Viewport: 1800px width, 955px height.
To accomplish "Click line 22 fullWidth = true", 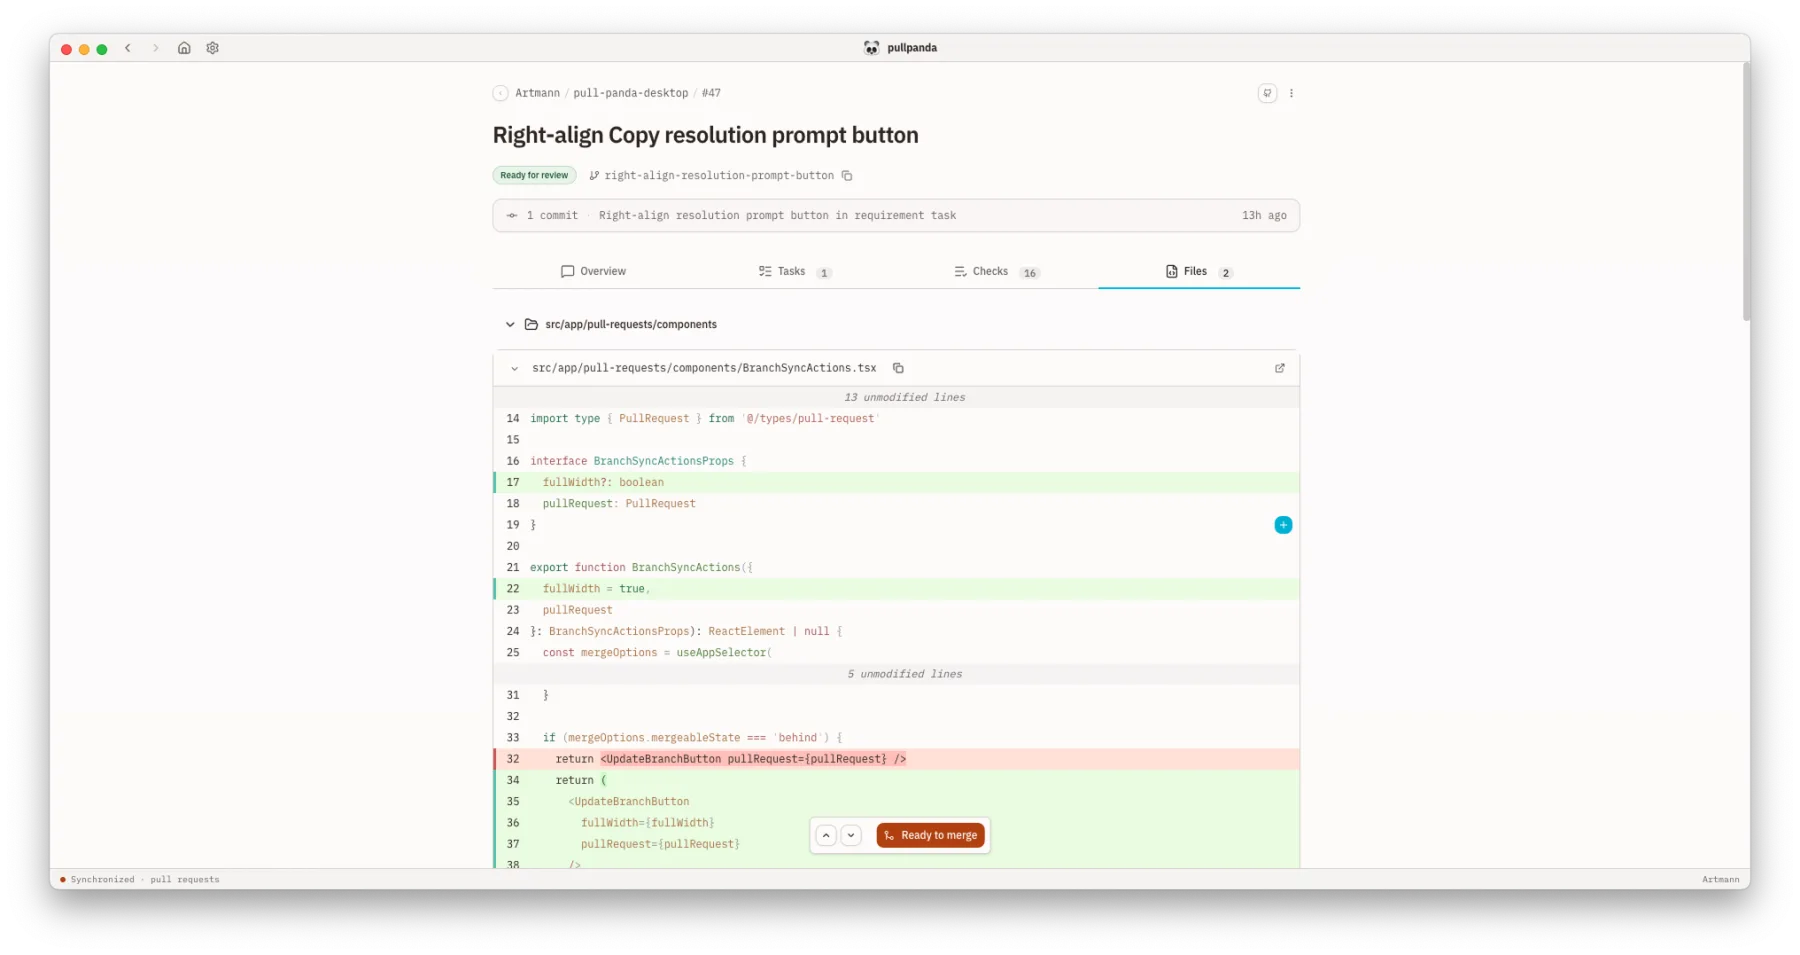I will 896,589.
